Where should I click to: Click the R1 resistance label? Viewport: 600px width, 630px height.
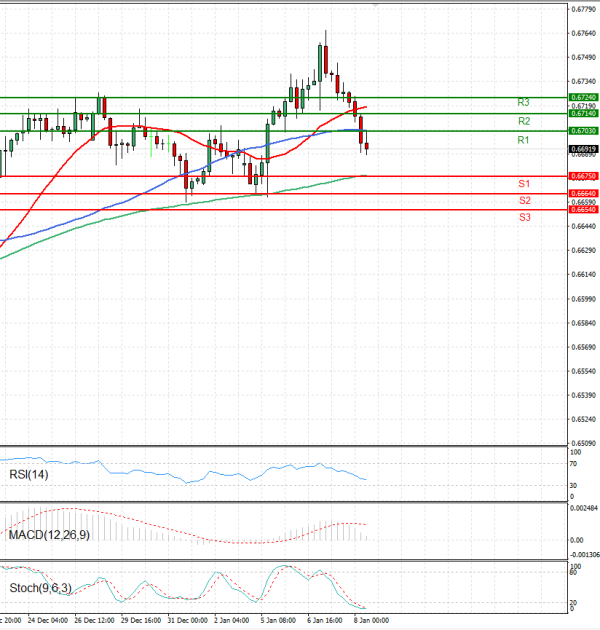(523, 141)
